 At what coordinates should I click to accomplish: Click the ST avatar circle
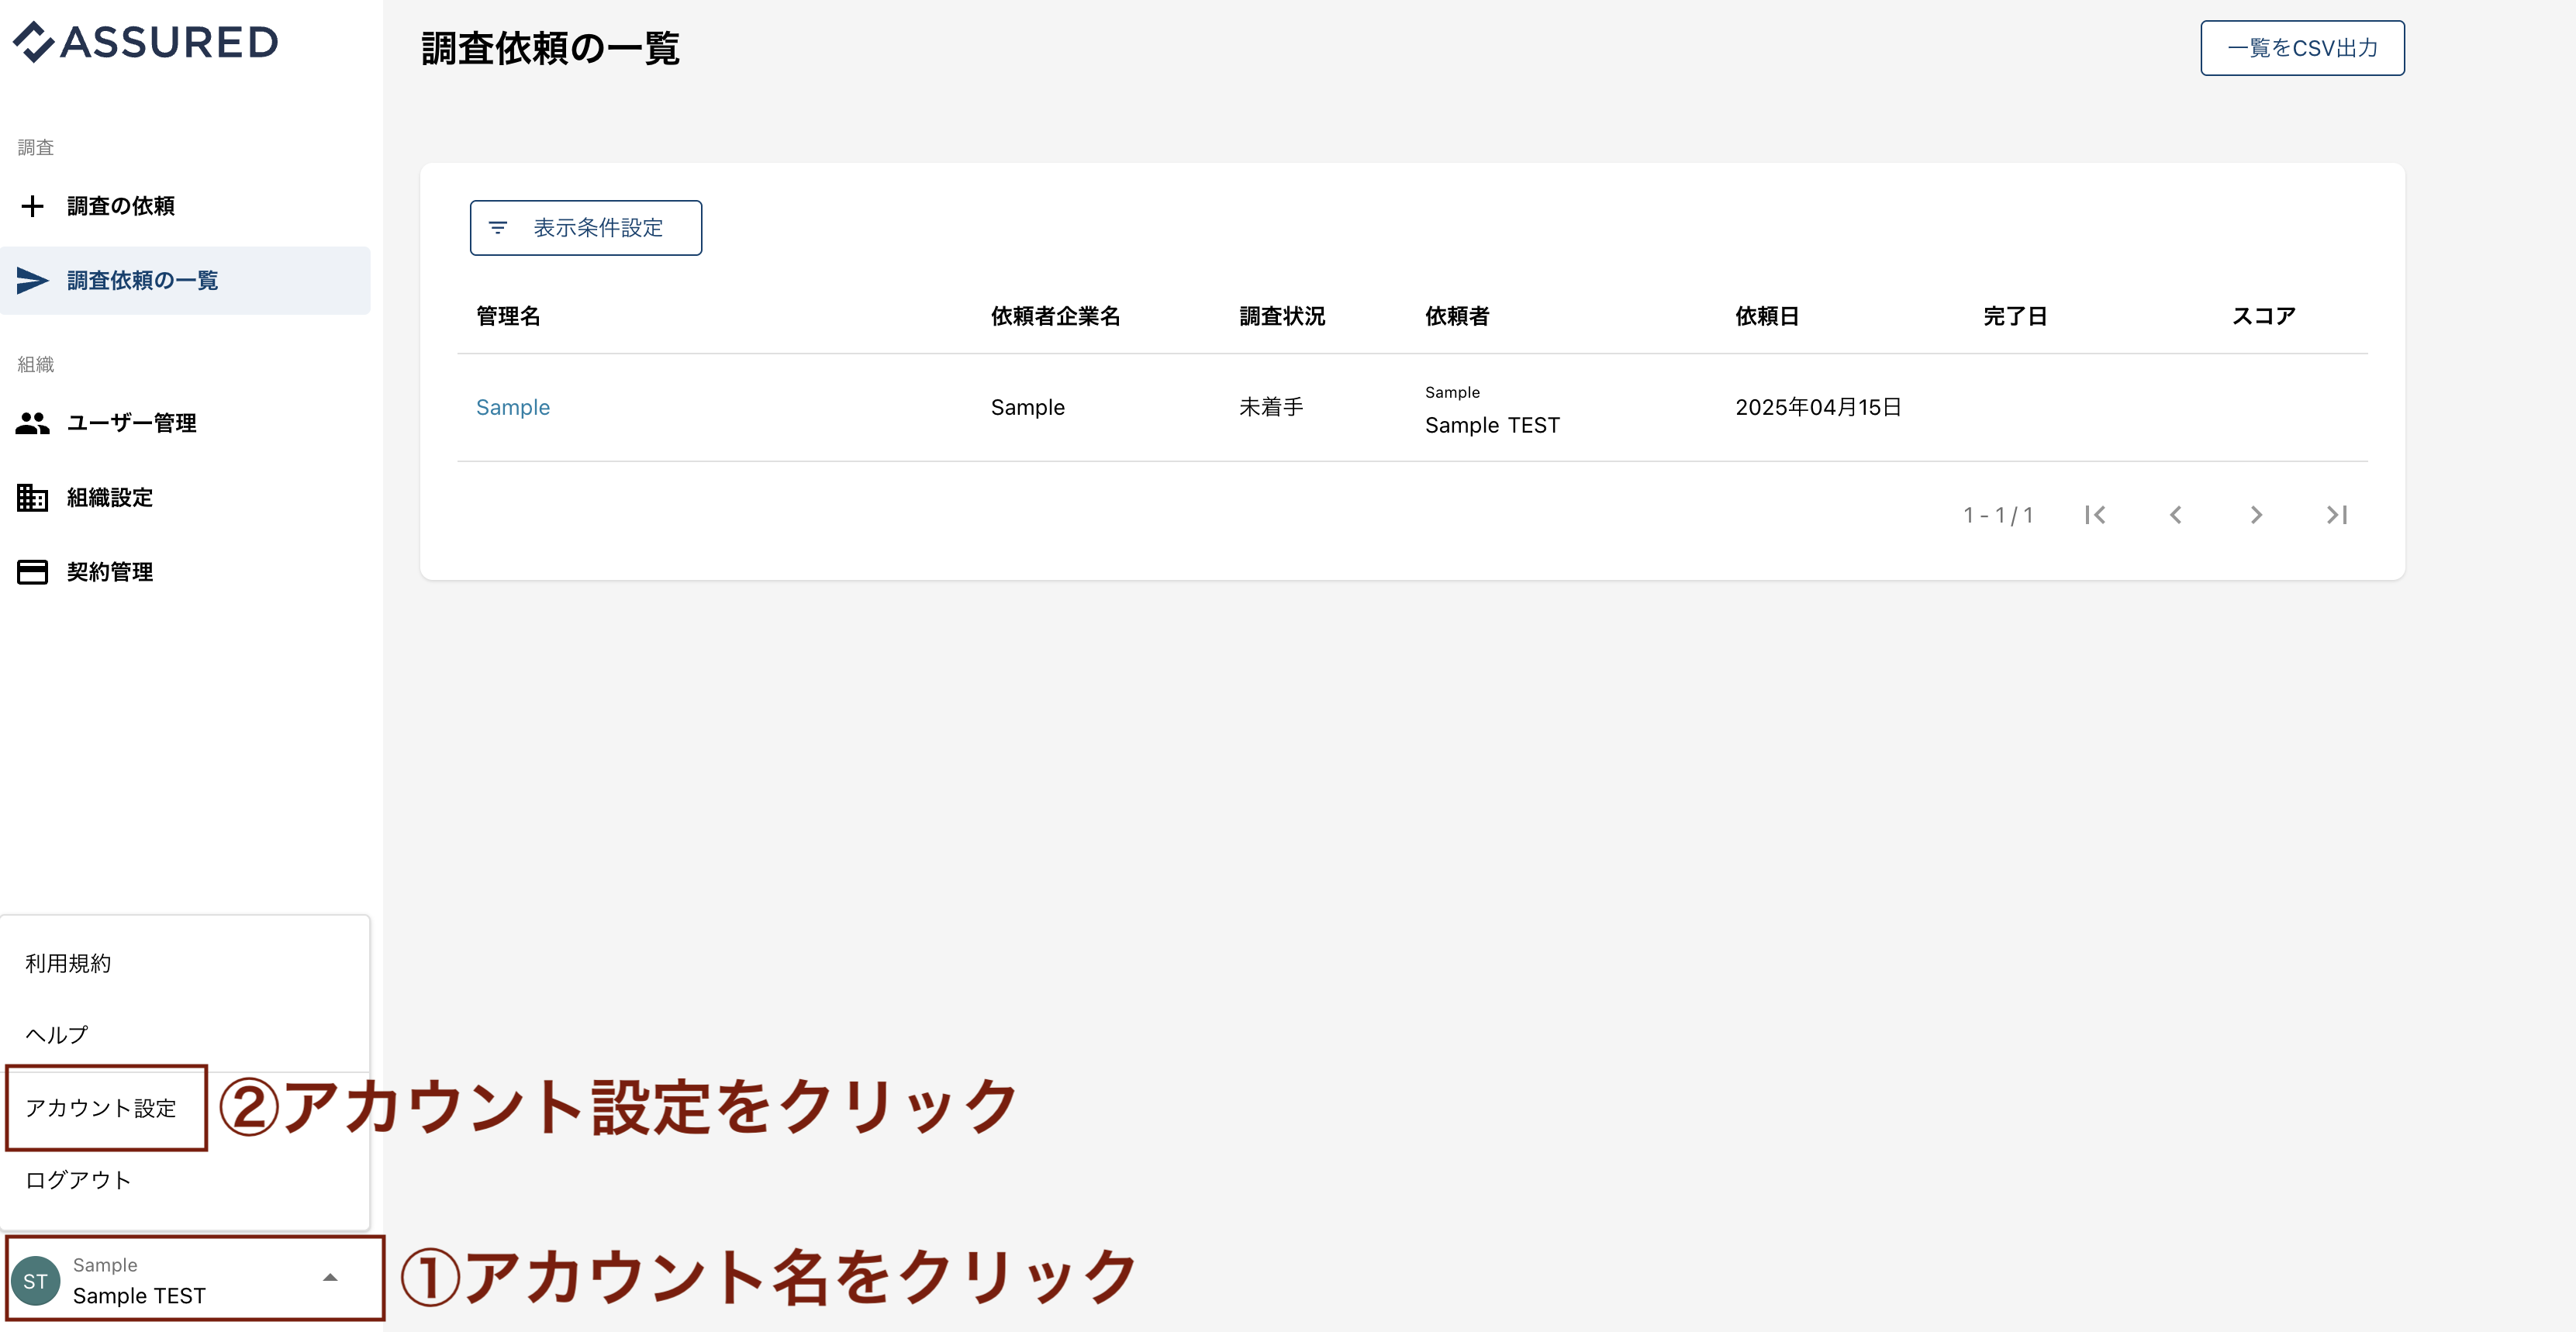click(35, 1281)
